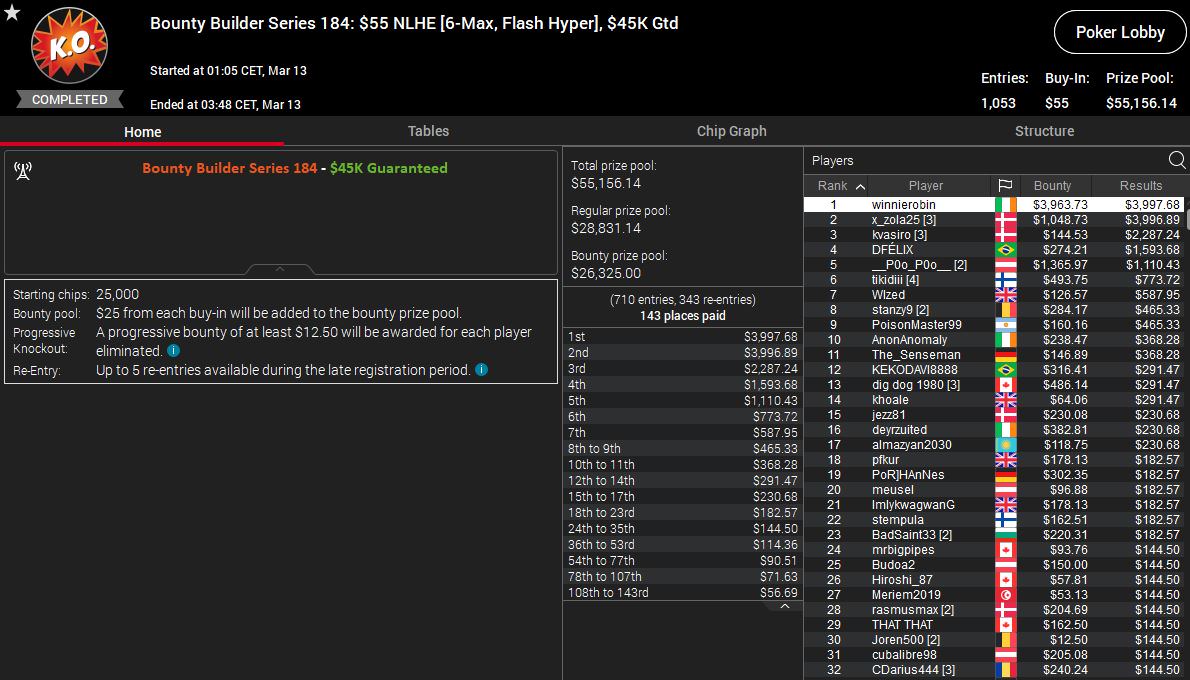Switch to the Tables tab

tap(428, 131)
